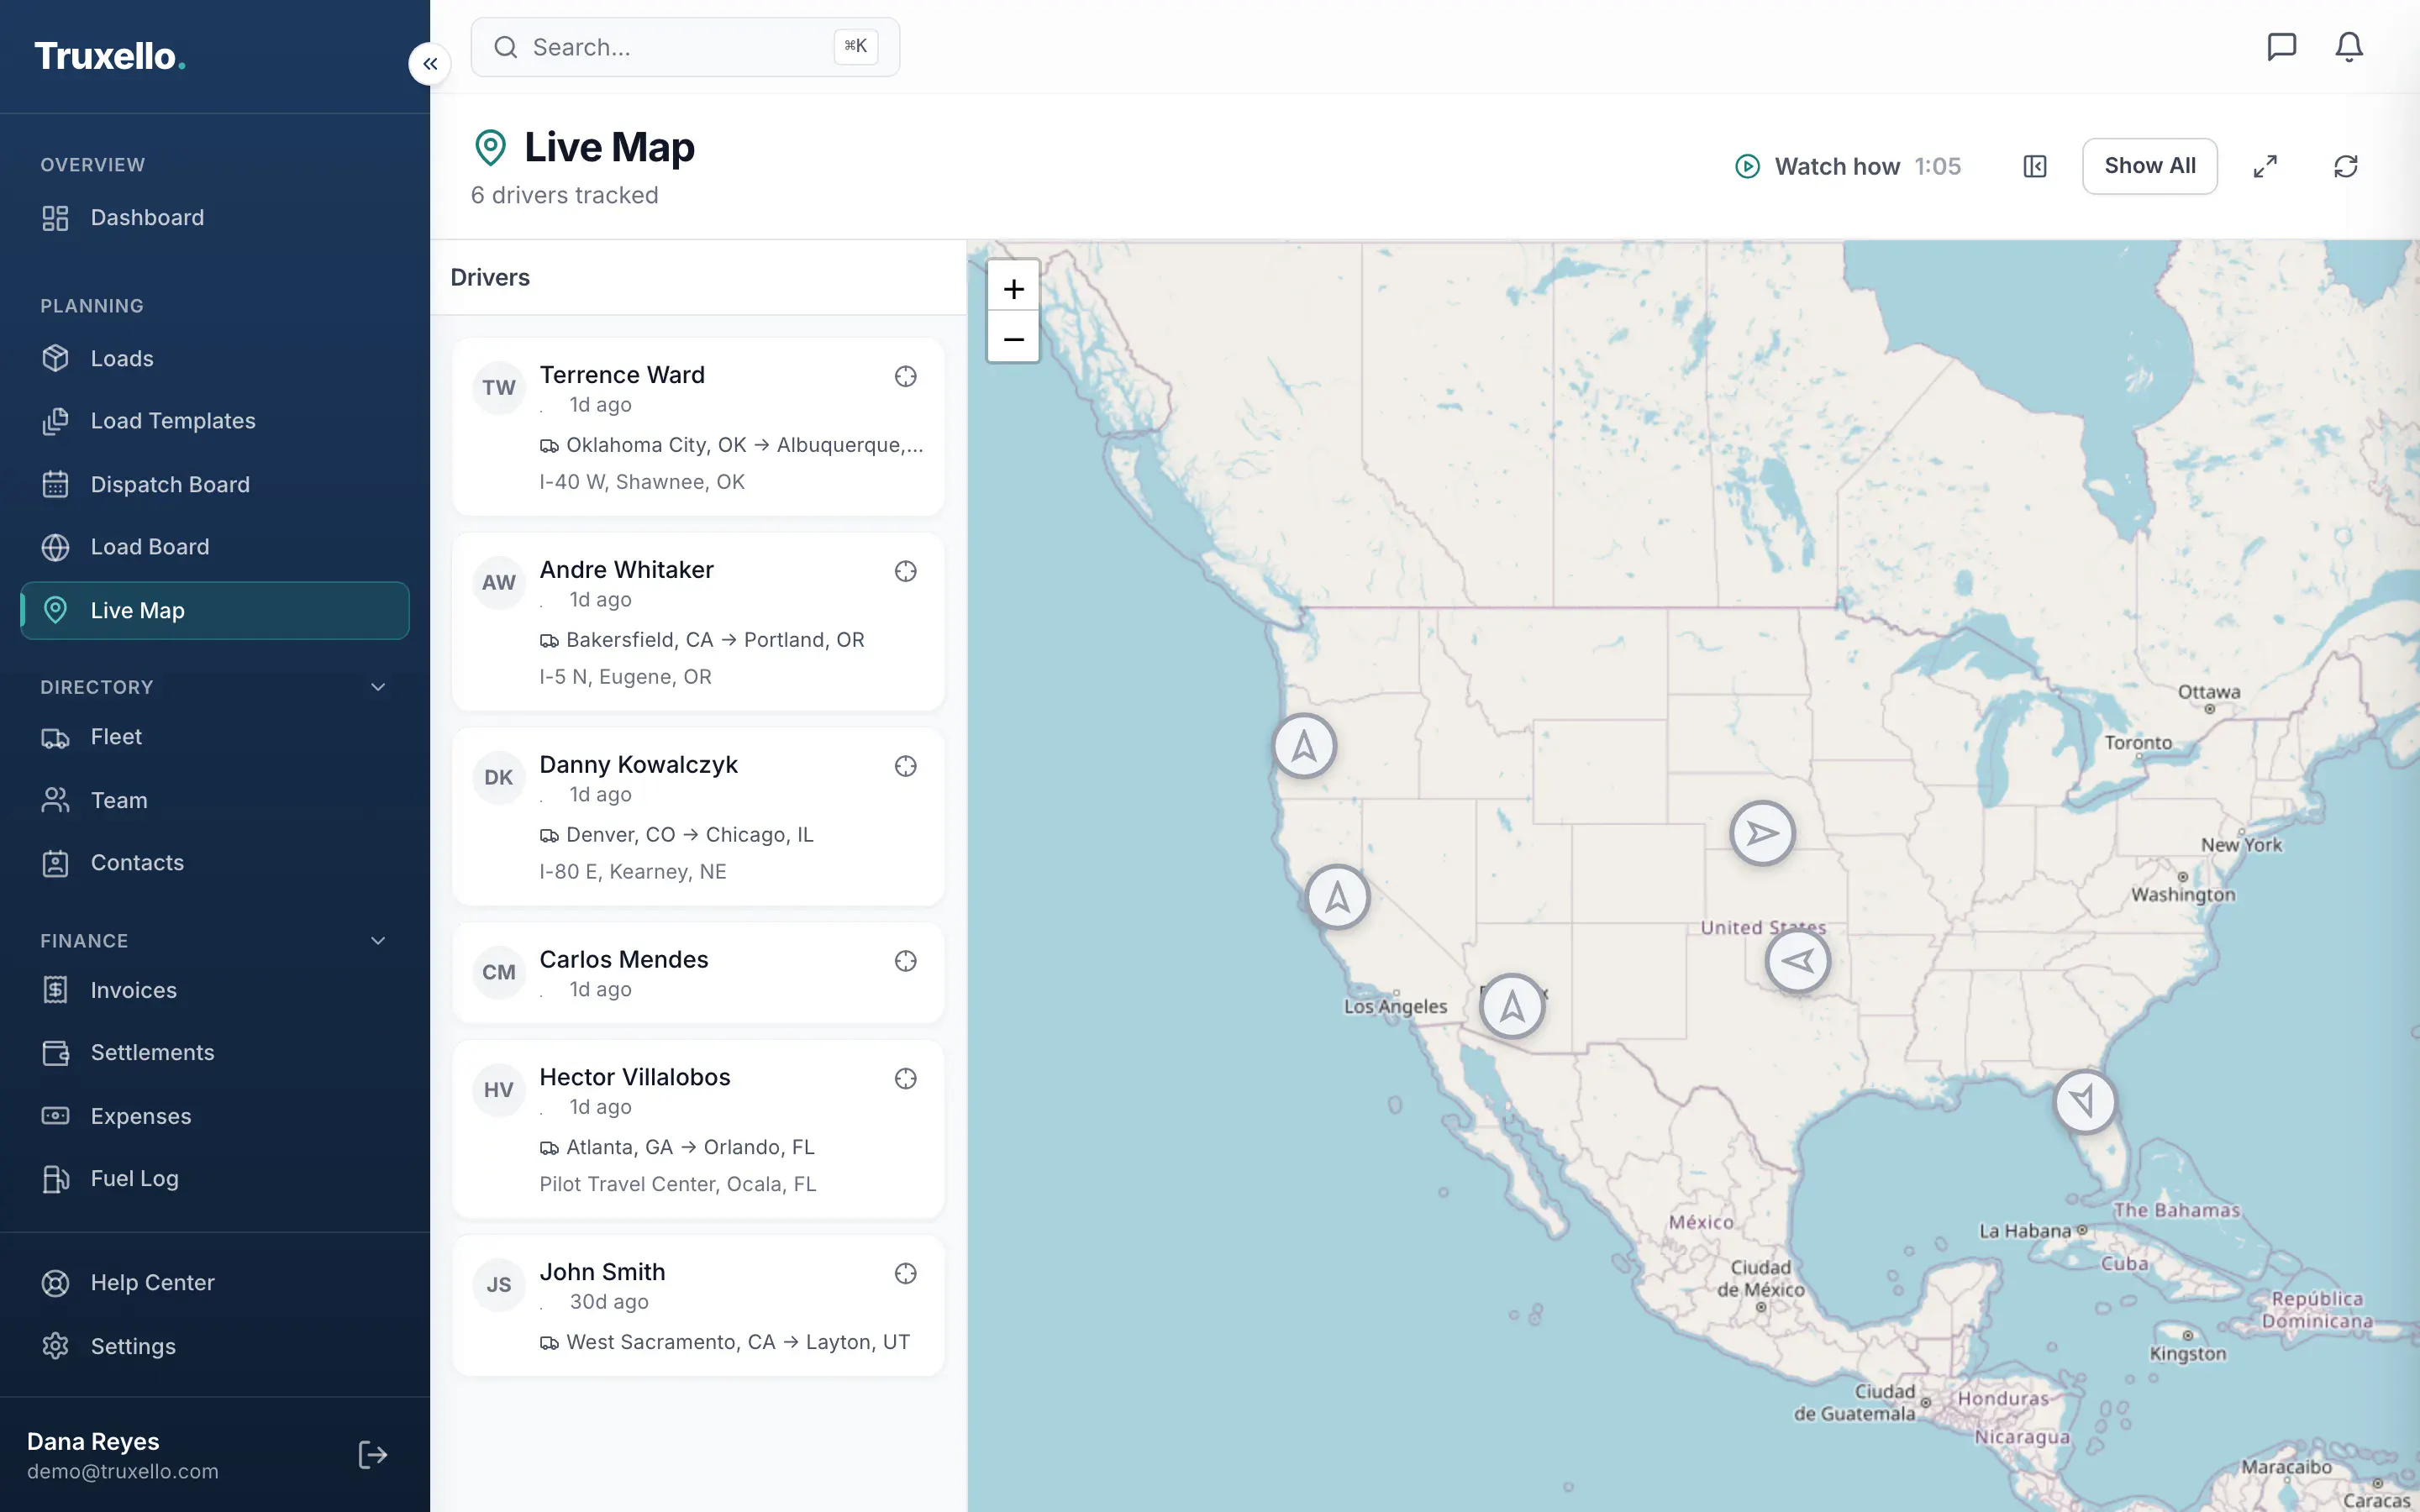
Task: Expand map to fullscreen
Action: point(2265,166)
